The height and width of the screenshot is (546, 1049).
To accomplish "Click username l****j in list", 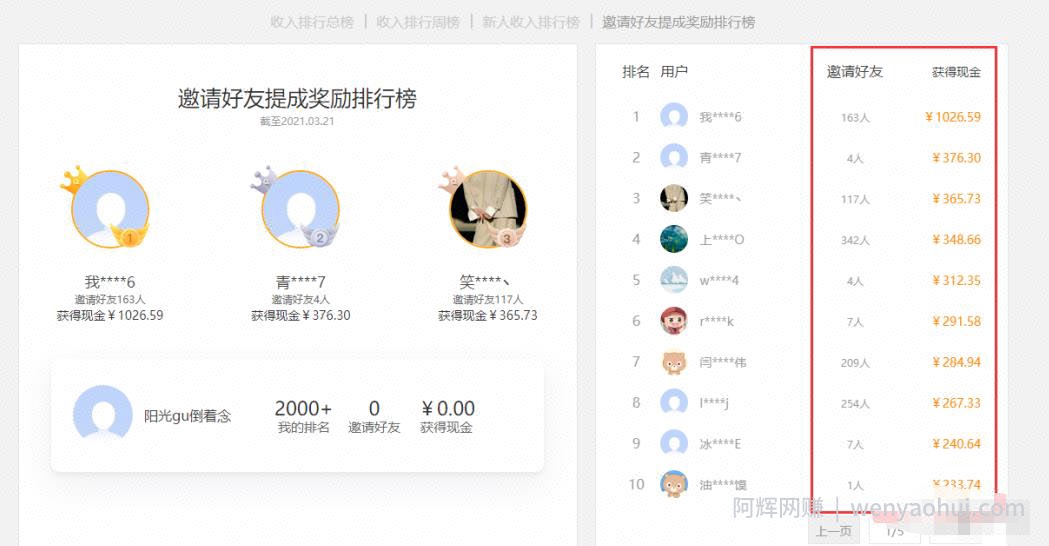I will click(x=714, y=403).
